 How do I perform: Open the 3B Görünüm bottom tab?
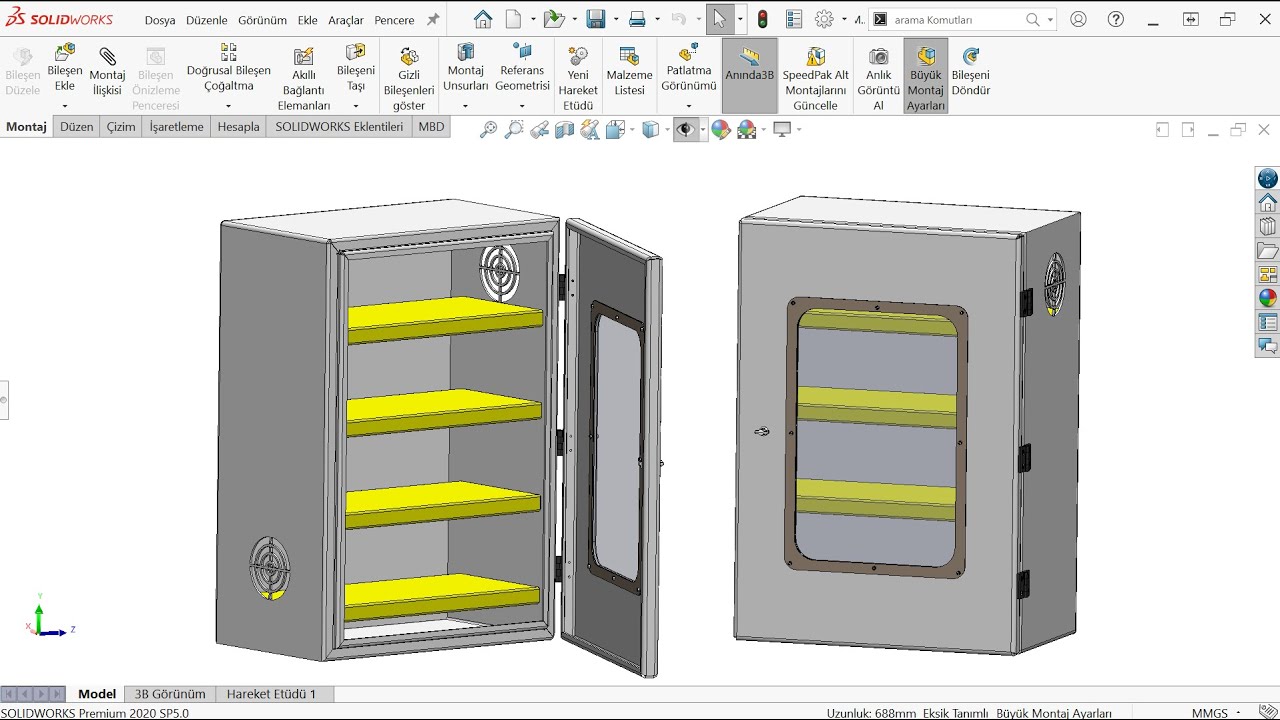[170, 693]
